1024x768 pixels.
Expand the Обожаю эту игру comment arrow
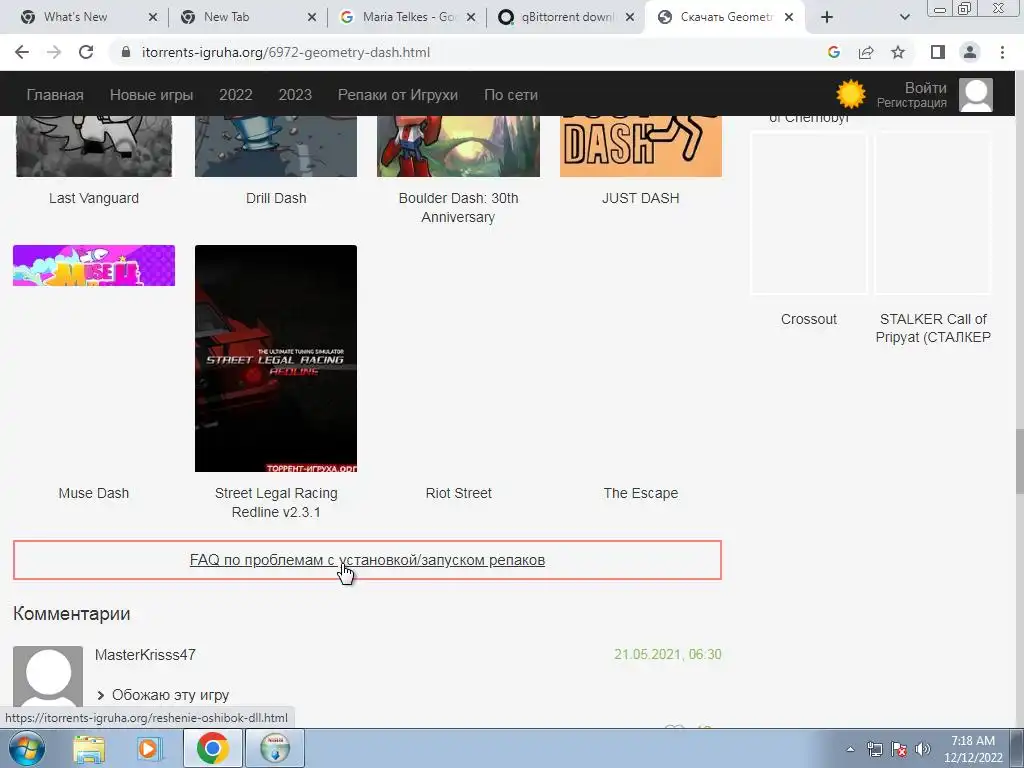coord(101,696)
